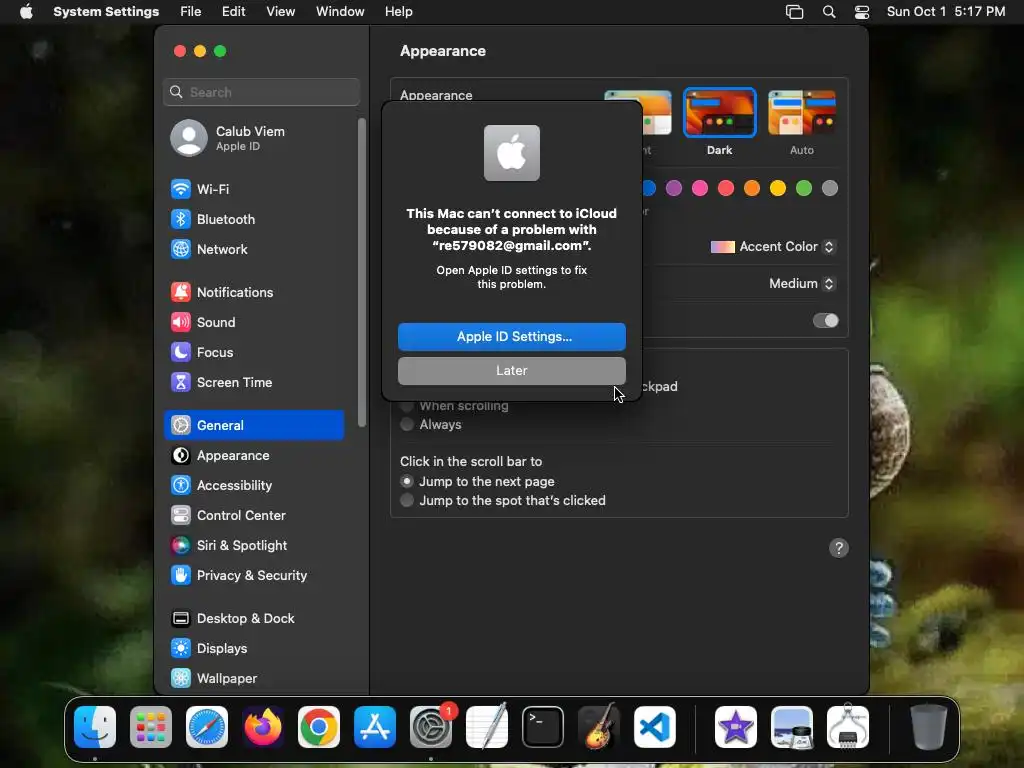Open Privacy & Security settings
This screenshot has width=1024, height=768.
[x=253, y=576]
